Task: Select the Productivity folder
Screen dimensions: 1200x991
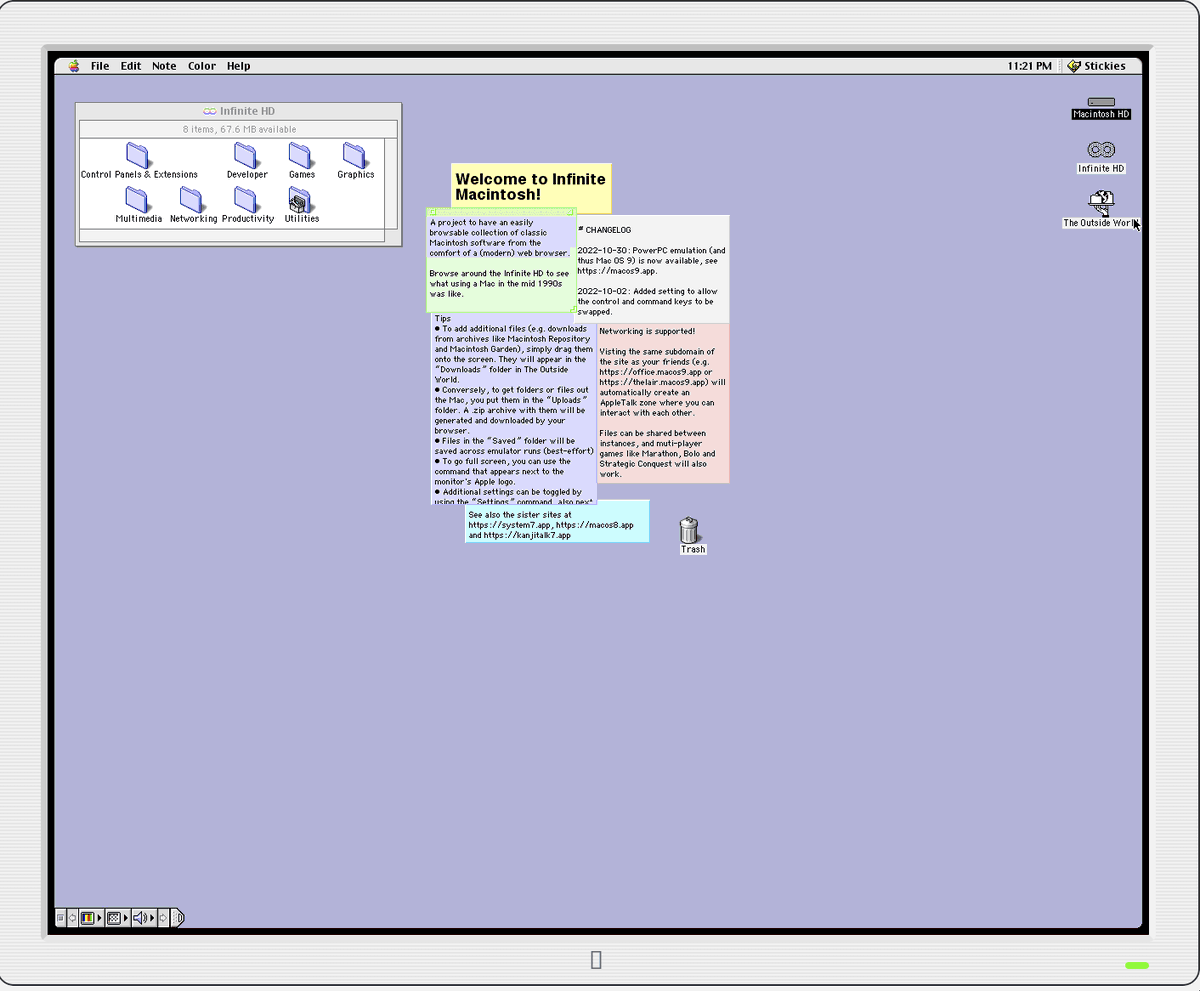Action: 247,205
